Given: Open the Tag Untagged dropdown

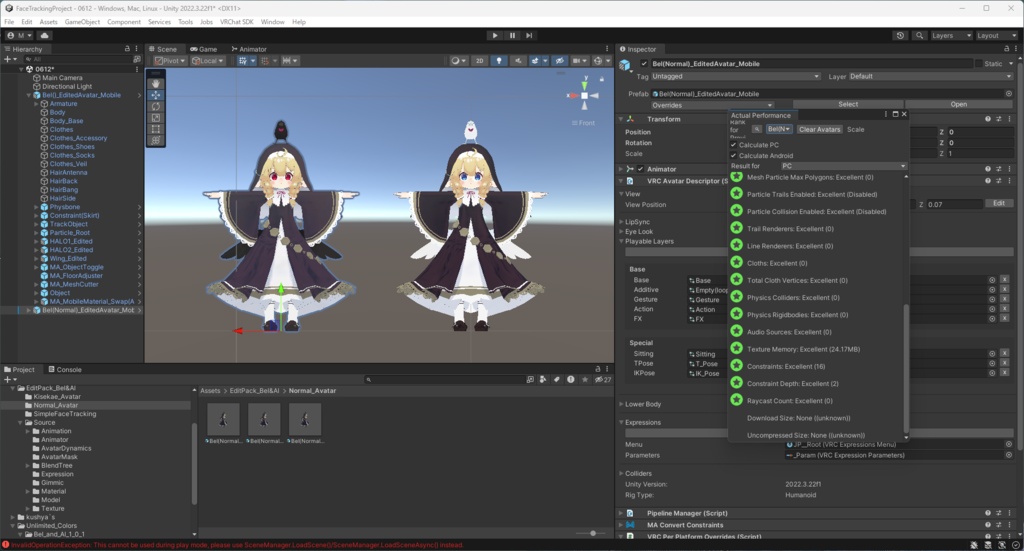Looking at the screenshot, I should pyautogui.click(x=735, y=76).
